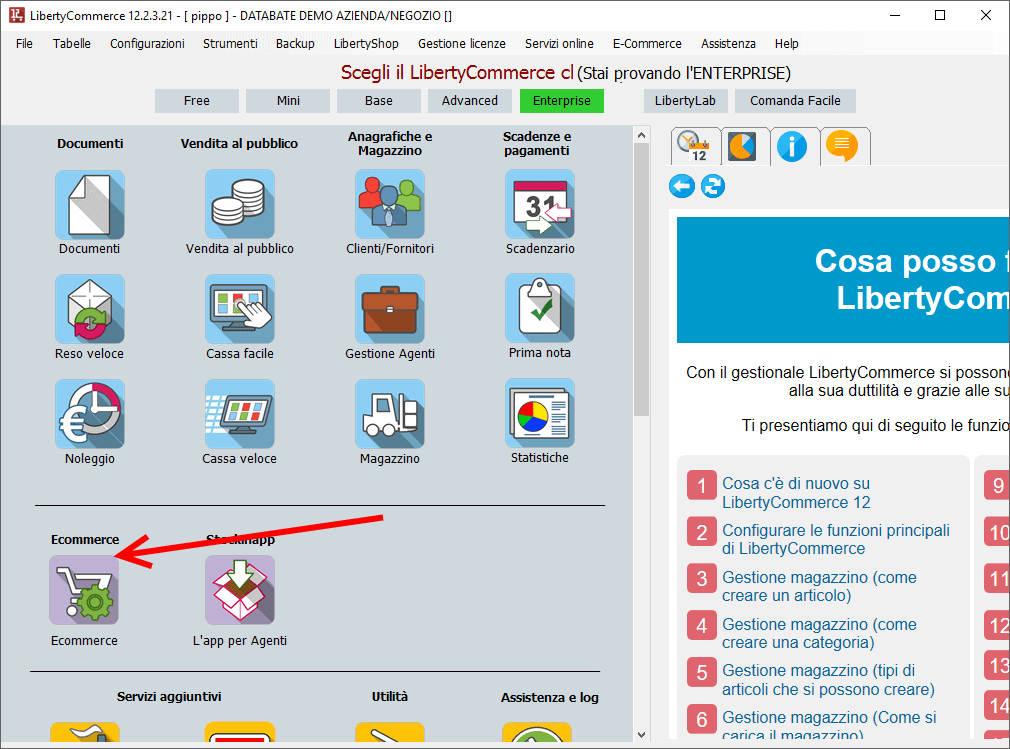Launch the Ecommerce cart icon

pyautogui.click(x=84, y=590)
